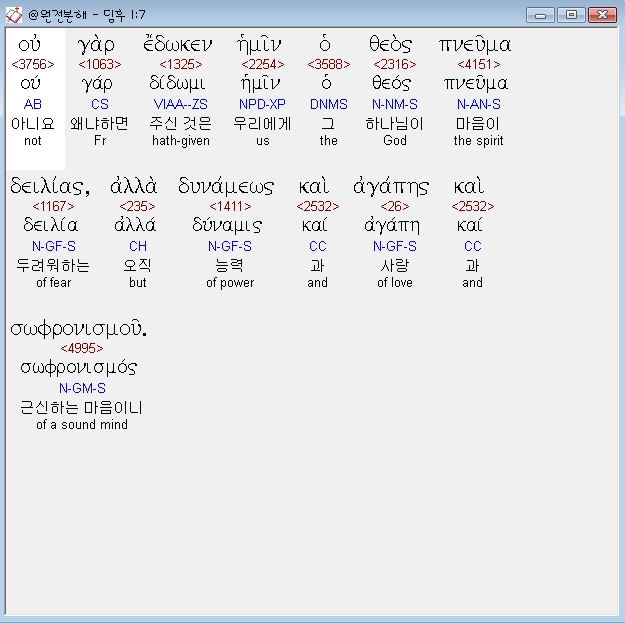Click Strong's number <1411>

(x=230, y=206)
